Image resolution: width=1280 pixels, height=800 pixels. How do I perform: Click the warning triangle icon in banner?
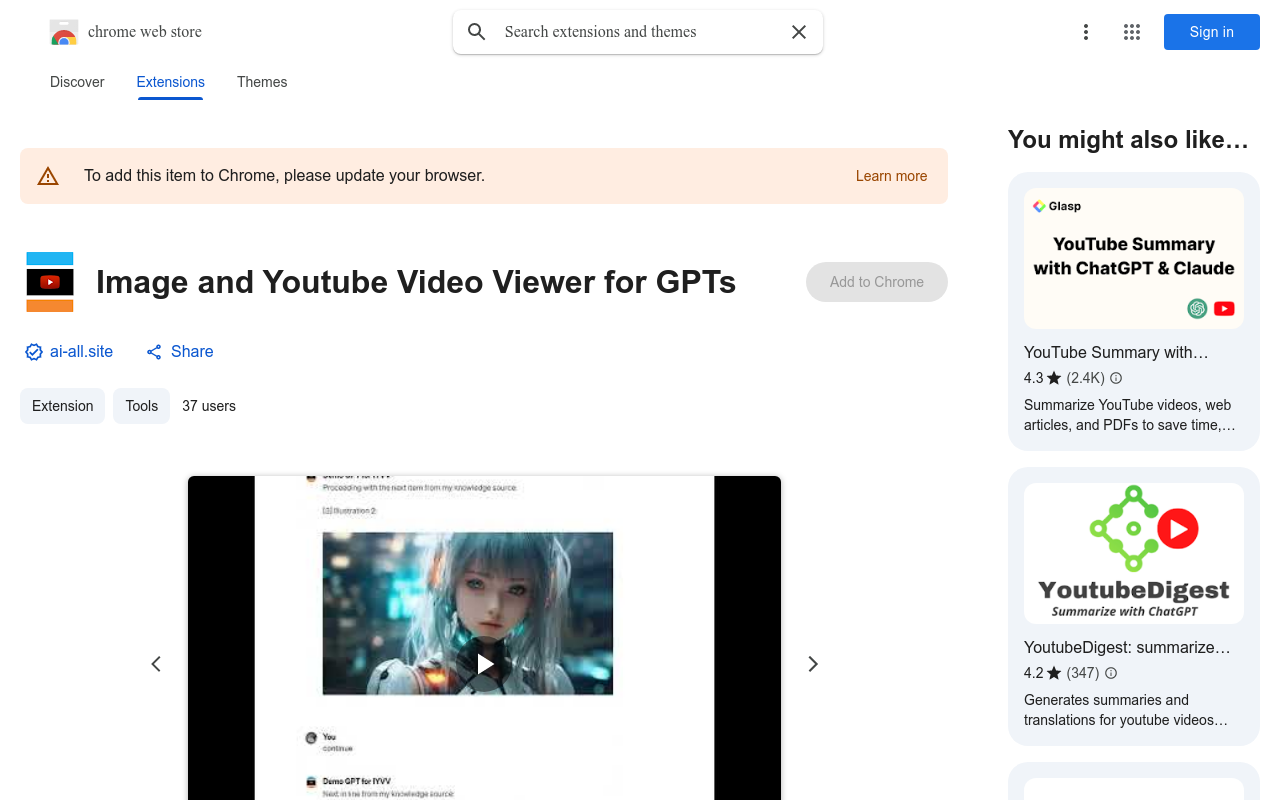point(48,176)
